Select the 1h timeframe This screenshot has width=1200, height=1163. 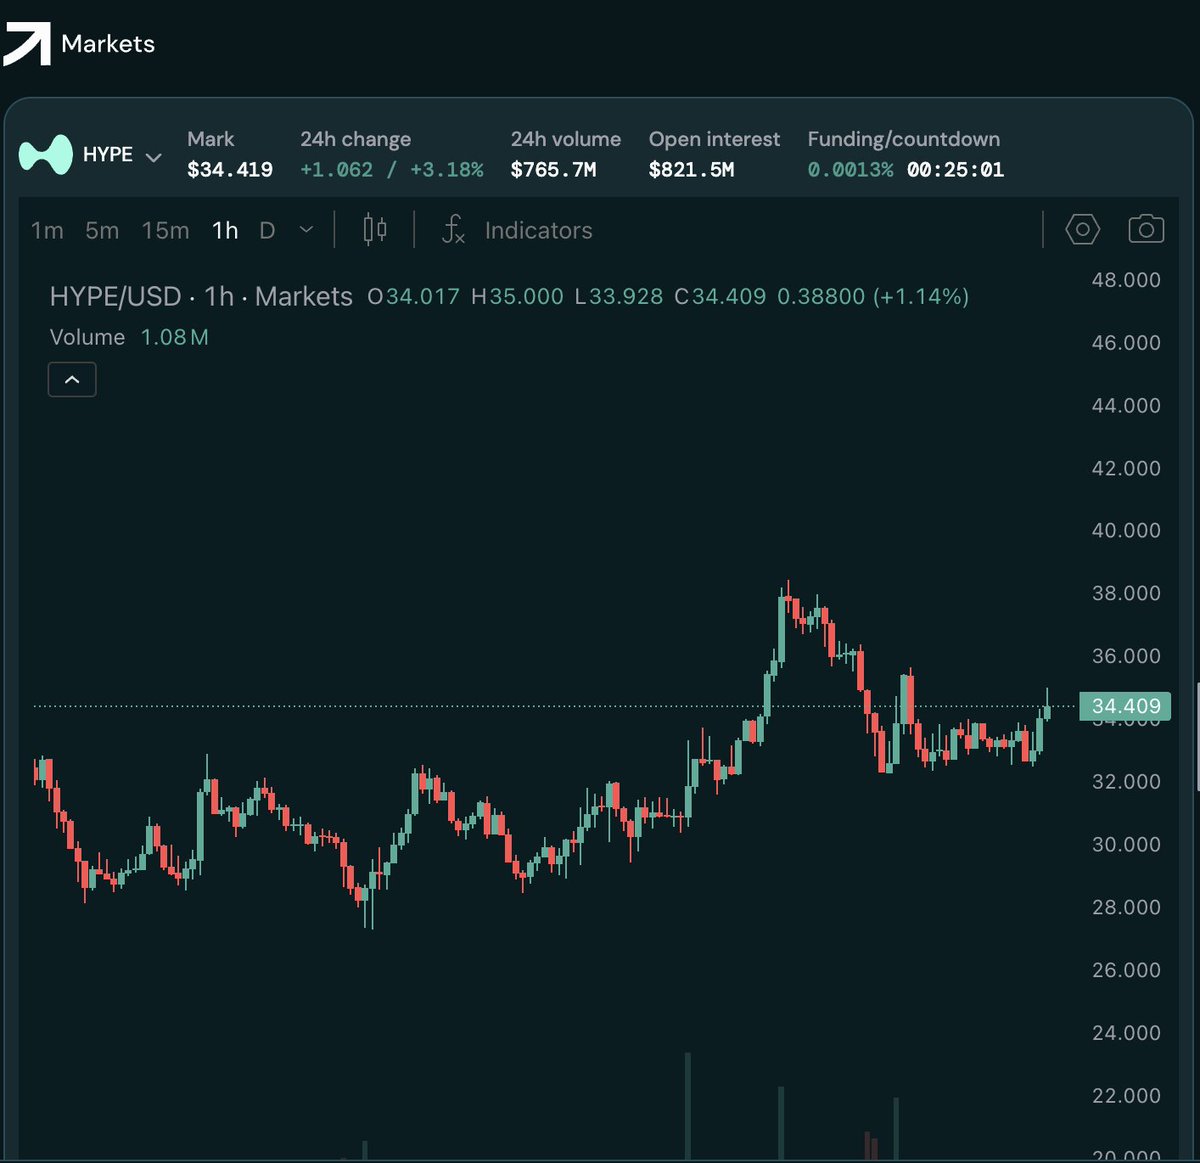tap(225, 231)
